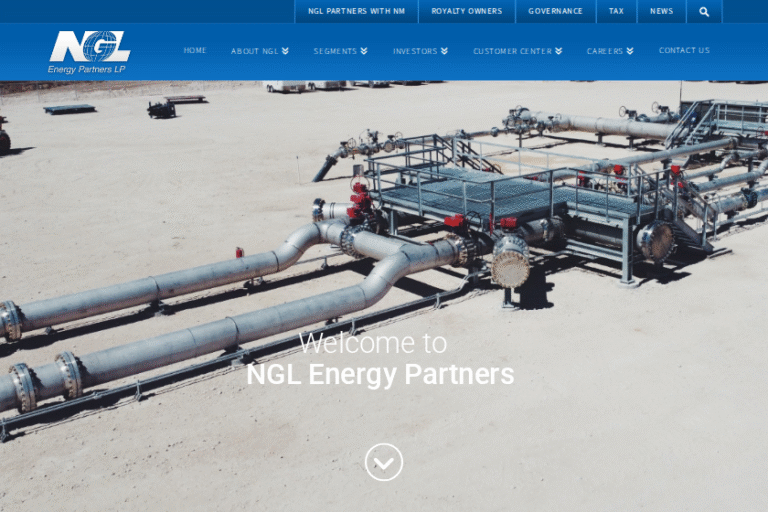Click the Customer Center menu label
Viewport: 768px width, 512px height.
coord(512,51)
